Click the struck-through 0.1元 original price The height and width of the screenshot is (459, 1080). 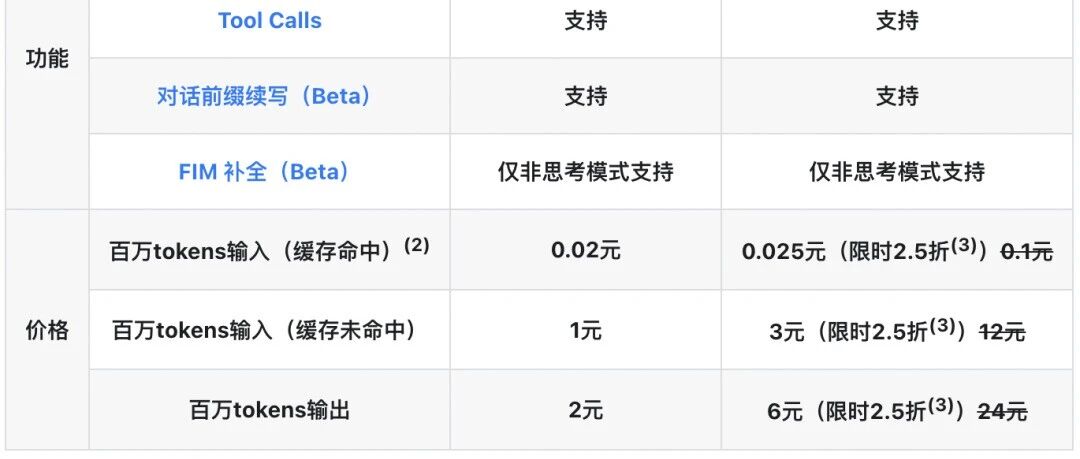click(1026, 252)
